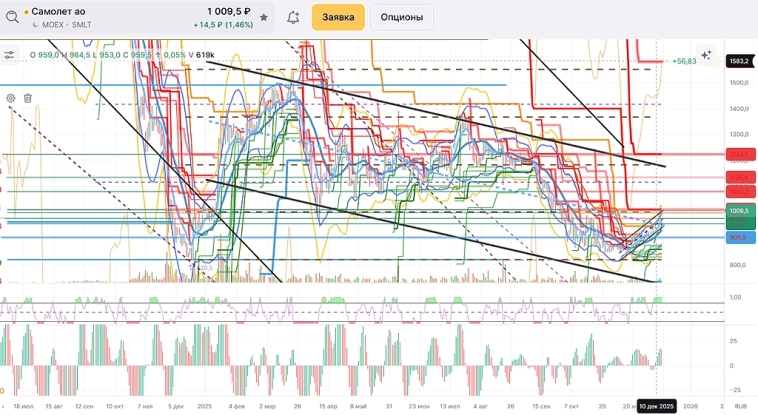The height and width of the screenshot is (415, 758).
Task: Select the Самолет ао ticker name
Action: coord(59,11)
